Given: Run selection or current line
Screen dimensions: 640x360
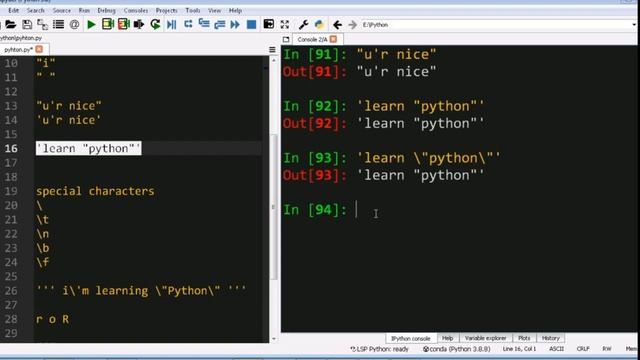Looking at the screenshot, I should [x=139, y=24].
